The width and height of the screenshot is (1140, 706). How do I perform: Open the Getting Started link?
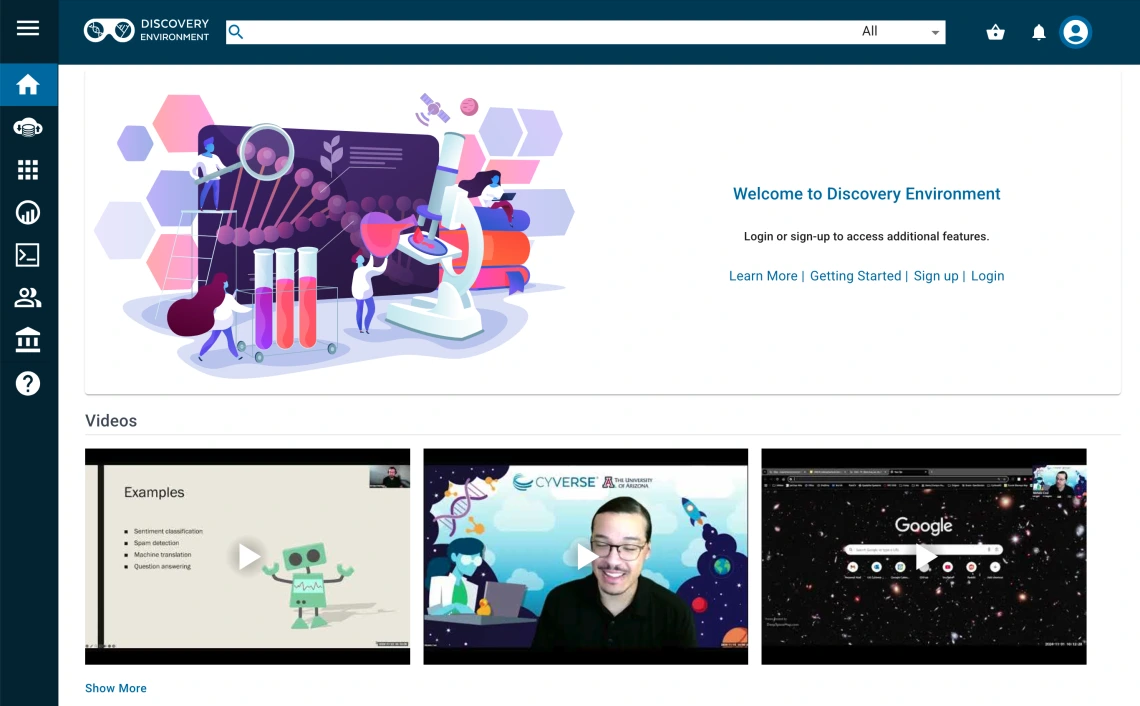click(x=856, y=276)
